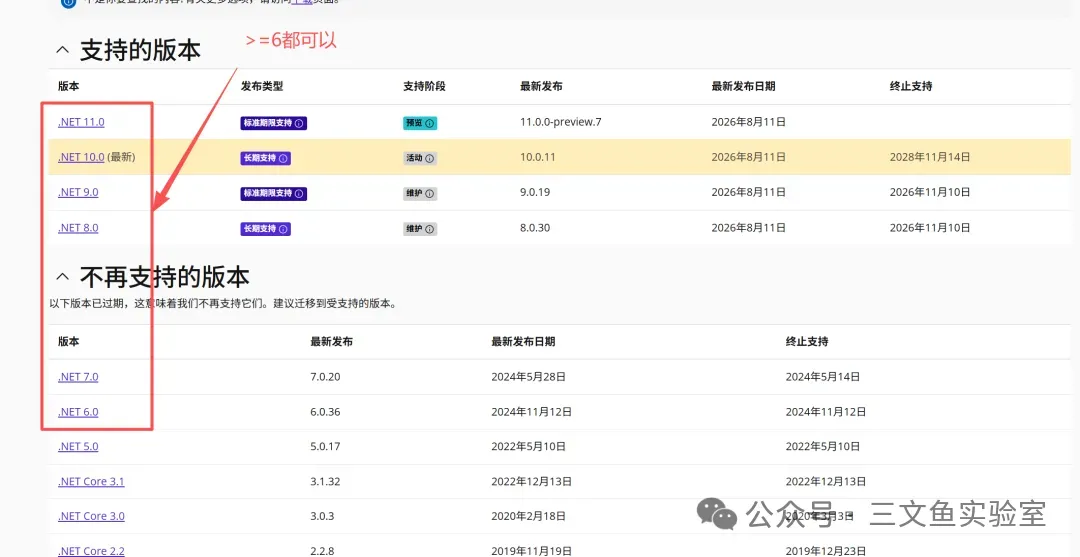Collapse the 不再支持的版本 section chevron

[x=63, y=277]
